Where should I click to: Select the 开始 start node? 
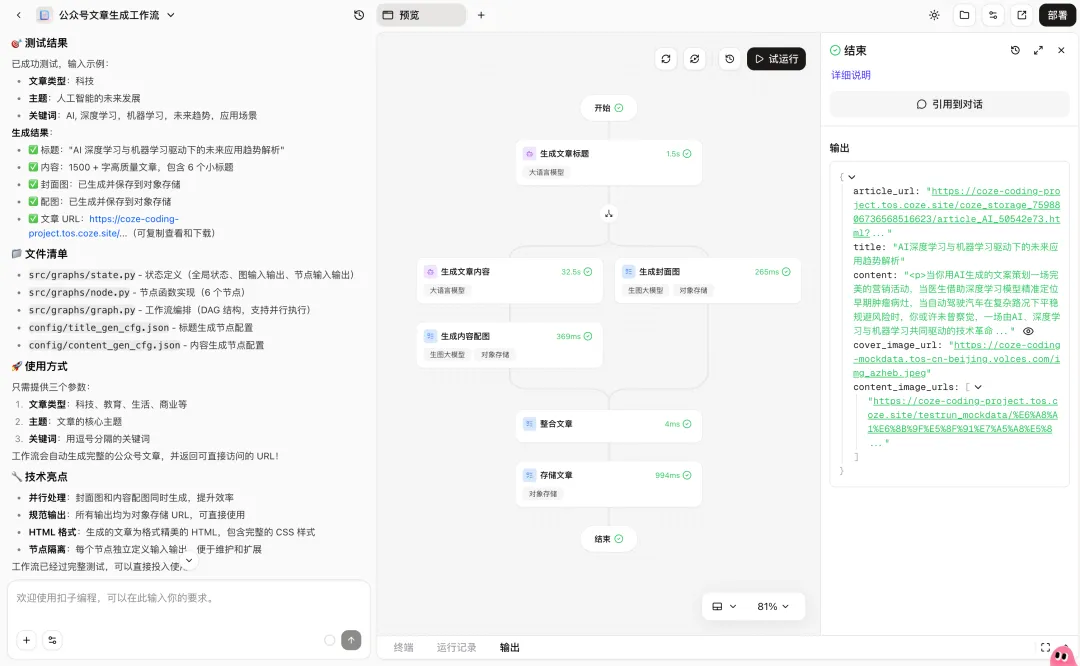(x=609, y=108)
